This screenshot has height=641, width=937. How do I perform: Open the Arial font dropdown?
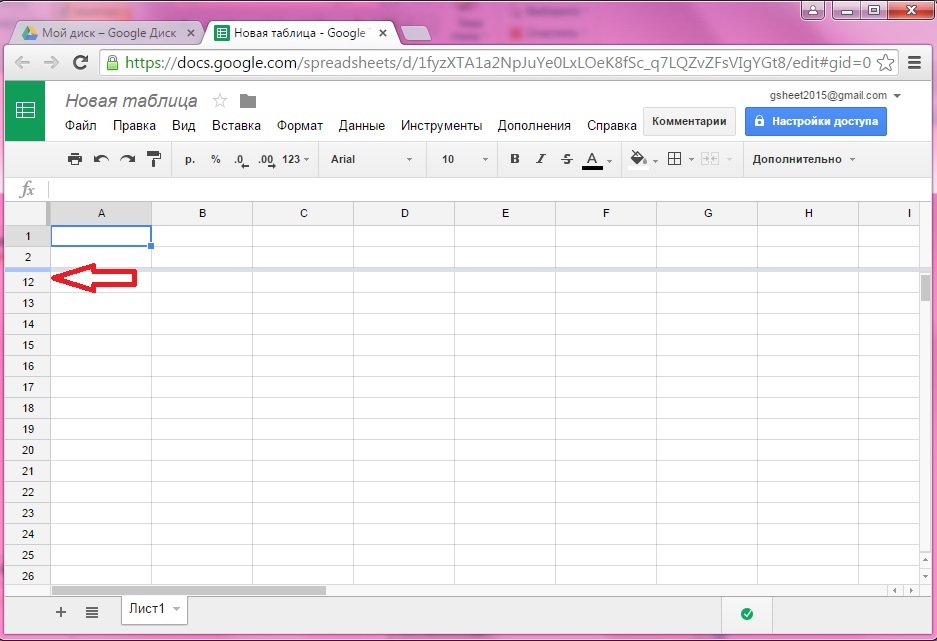click(x=372, y=159)
